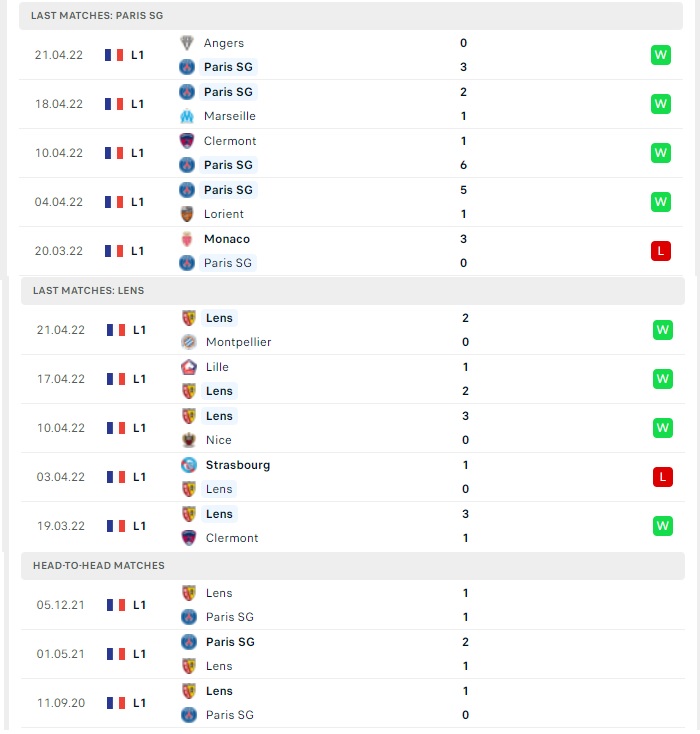Open the 11.09.20 head-to-head match row
700x734 pixels.
click(x=353, y=703)
